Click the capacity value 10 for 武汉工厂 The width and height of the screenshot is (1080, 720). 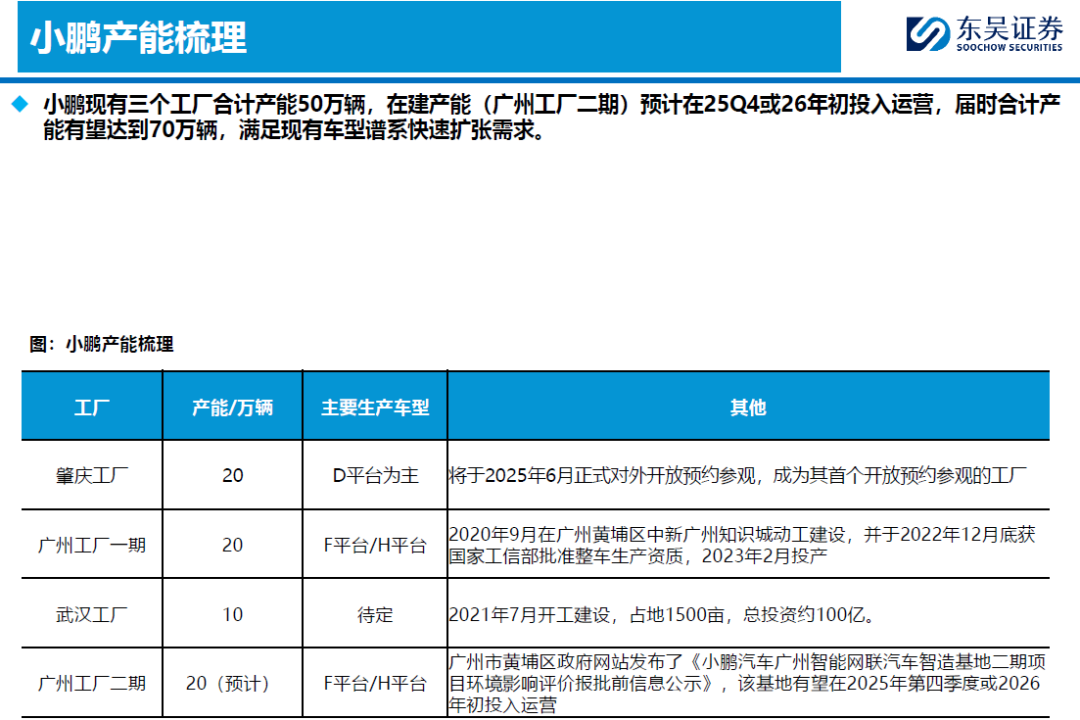(x=232, y=614)
